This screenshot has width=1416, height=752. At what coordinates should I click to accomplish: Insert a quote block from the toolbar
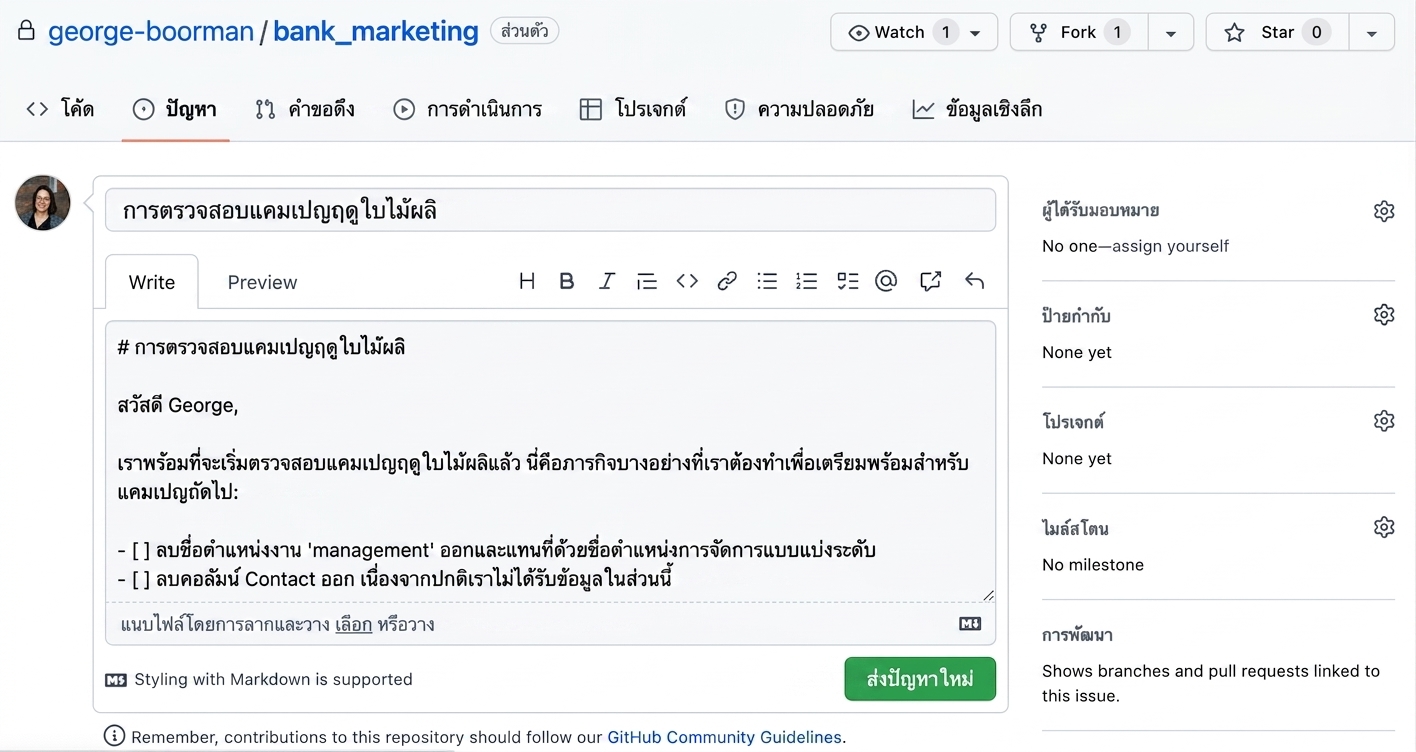click(647, 282)
